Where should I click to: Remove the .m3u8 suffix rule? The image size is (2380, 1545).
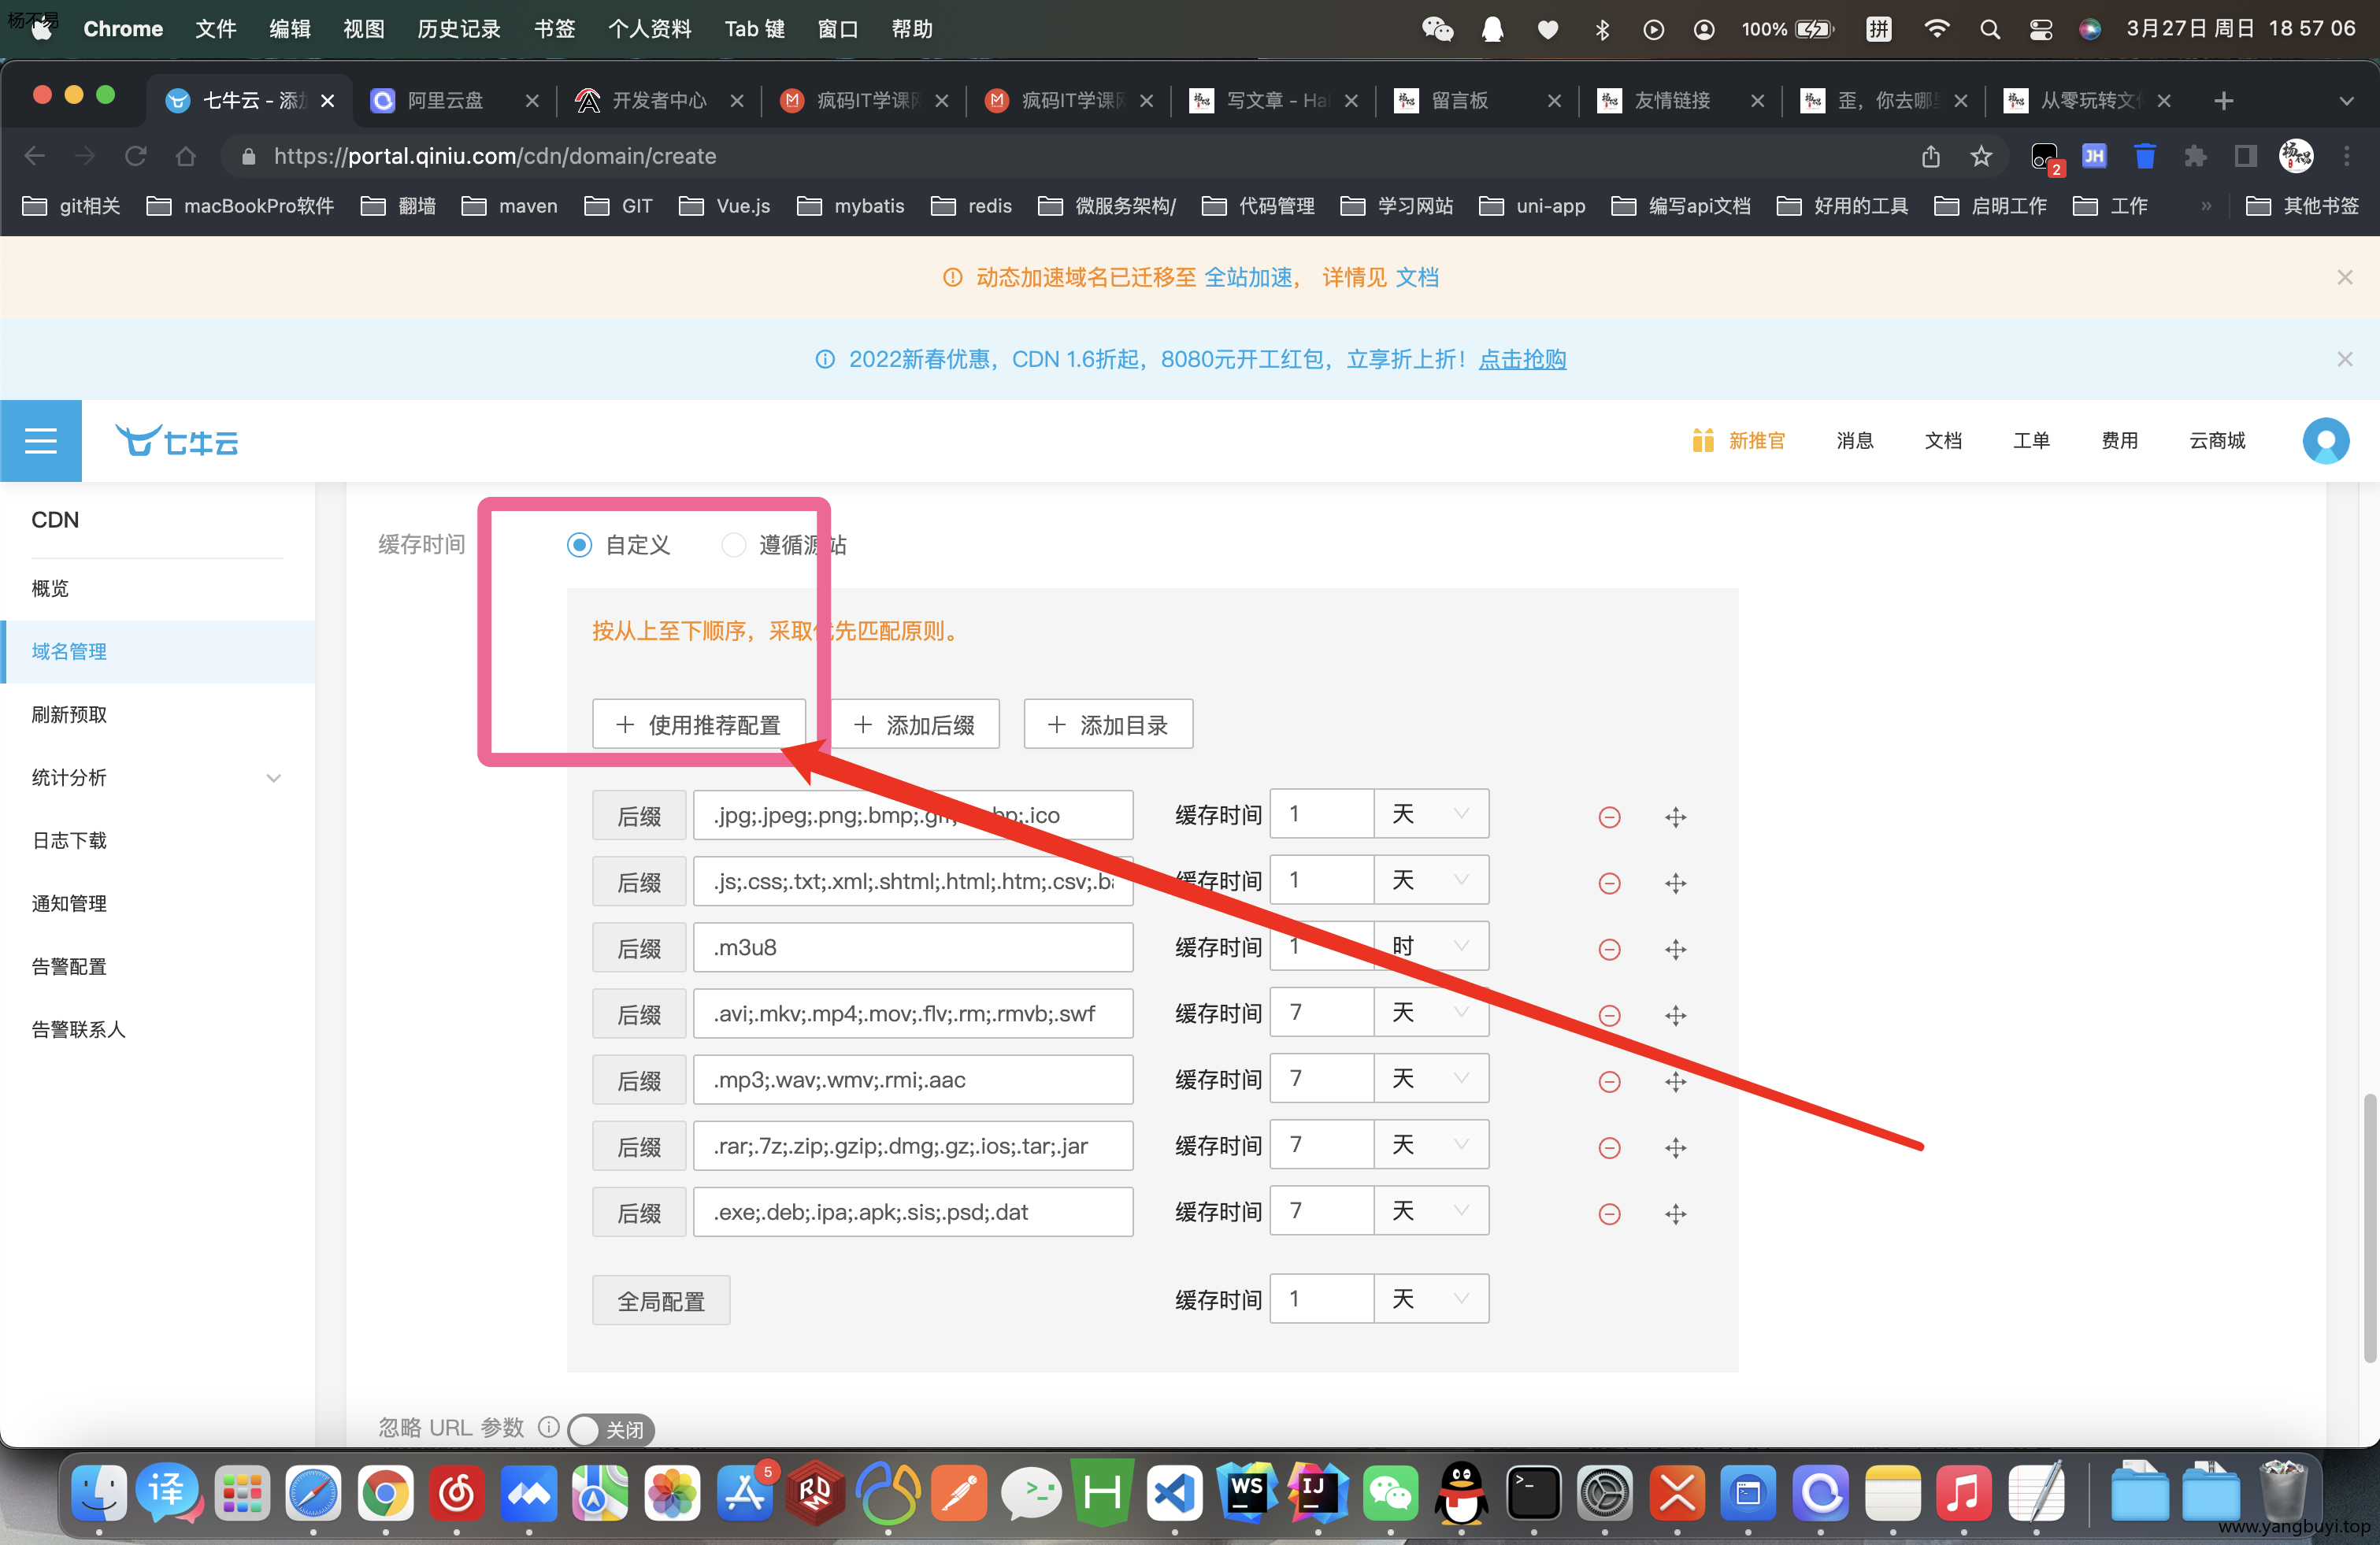[1609, 949]
